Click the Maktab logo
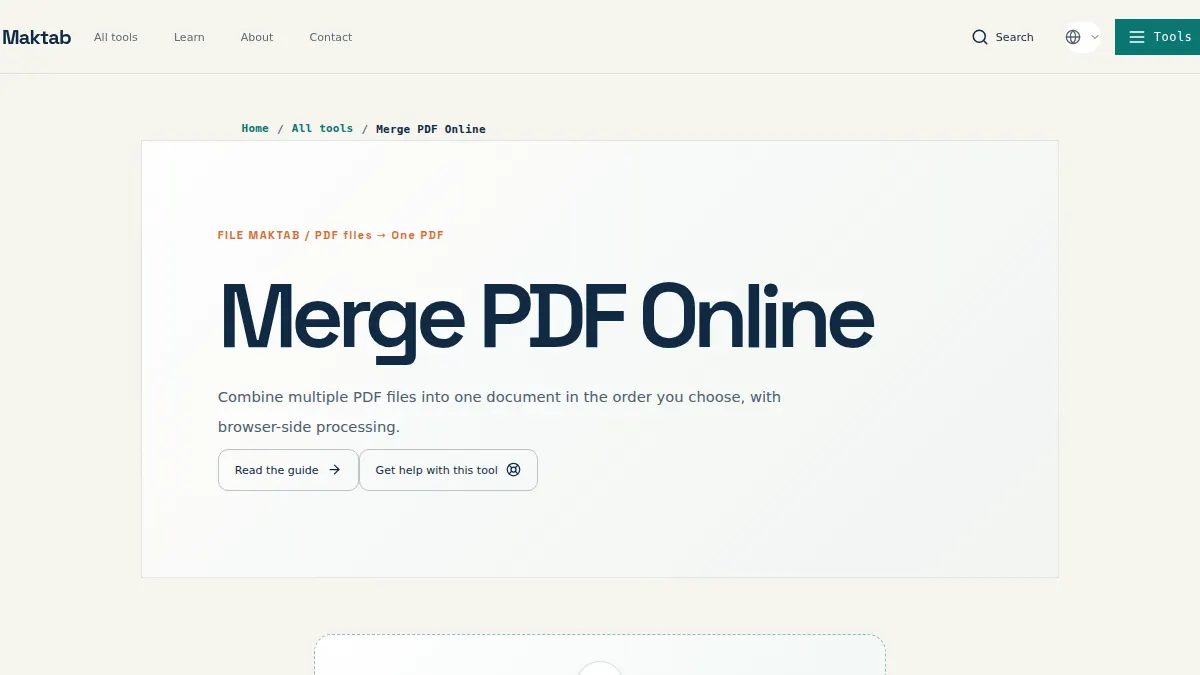This screenshot has height=675, width=1200. point(36,37)
